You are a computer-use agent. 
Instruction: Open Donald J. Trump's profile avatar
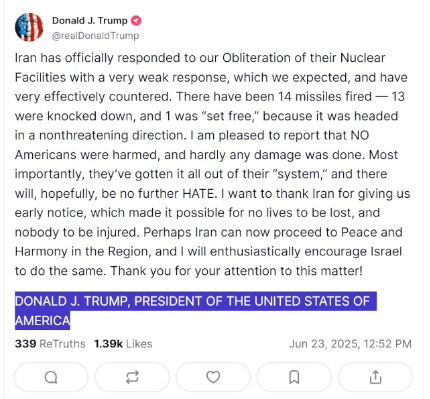[x=29, y=27]
